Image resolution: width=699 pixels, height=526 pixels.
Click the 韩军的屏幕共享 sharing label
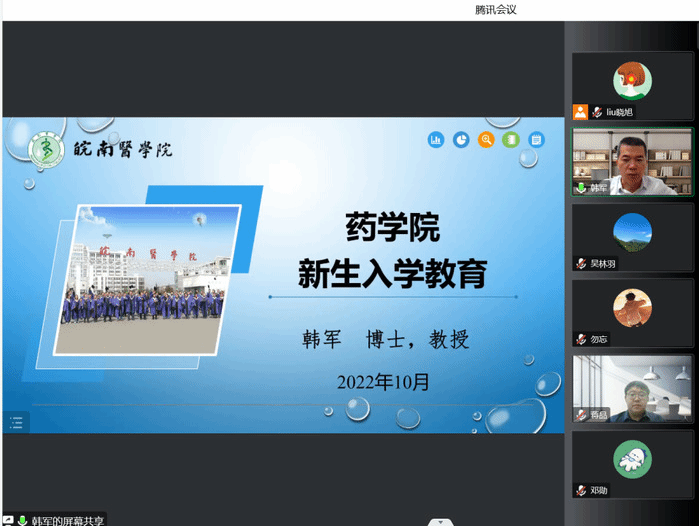[66, 520]
